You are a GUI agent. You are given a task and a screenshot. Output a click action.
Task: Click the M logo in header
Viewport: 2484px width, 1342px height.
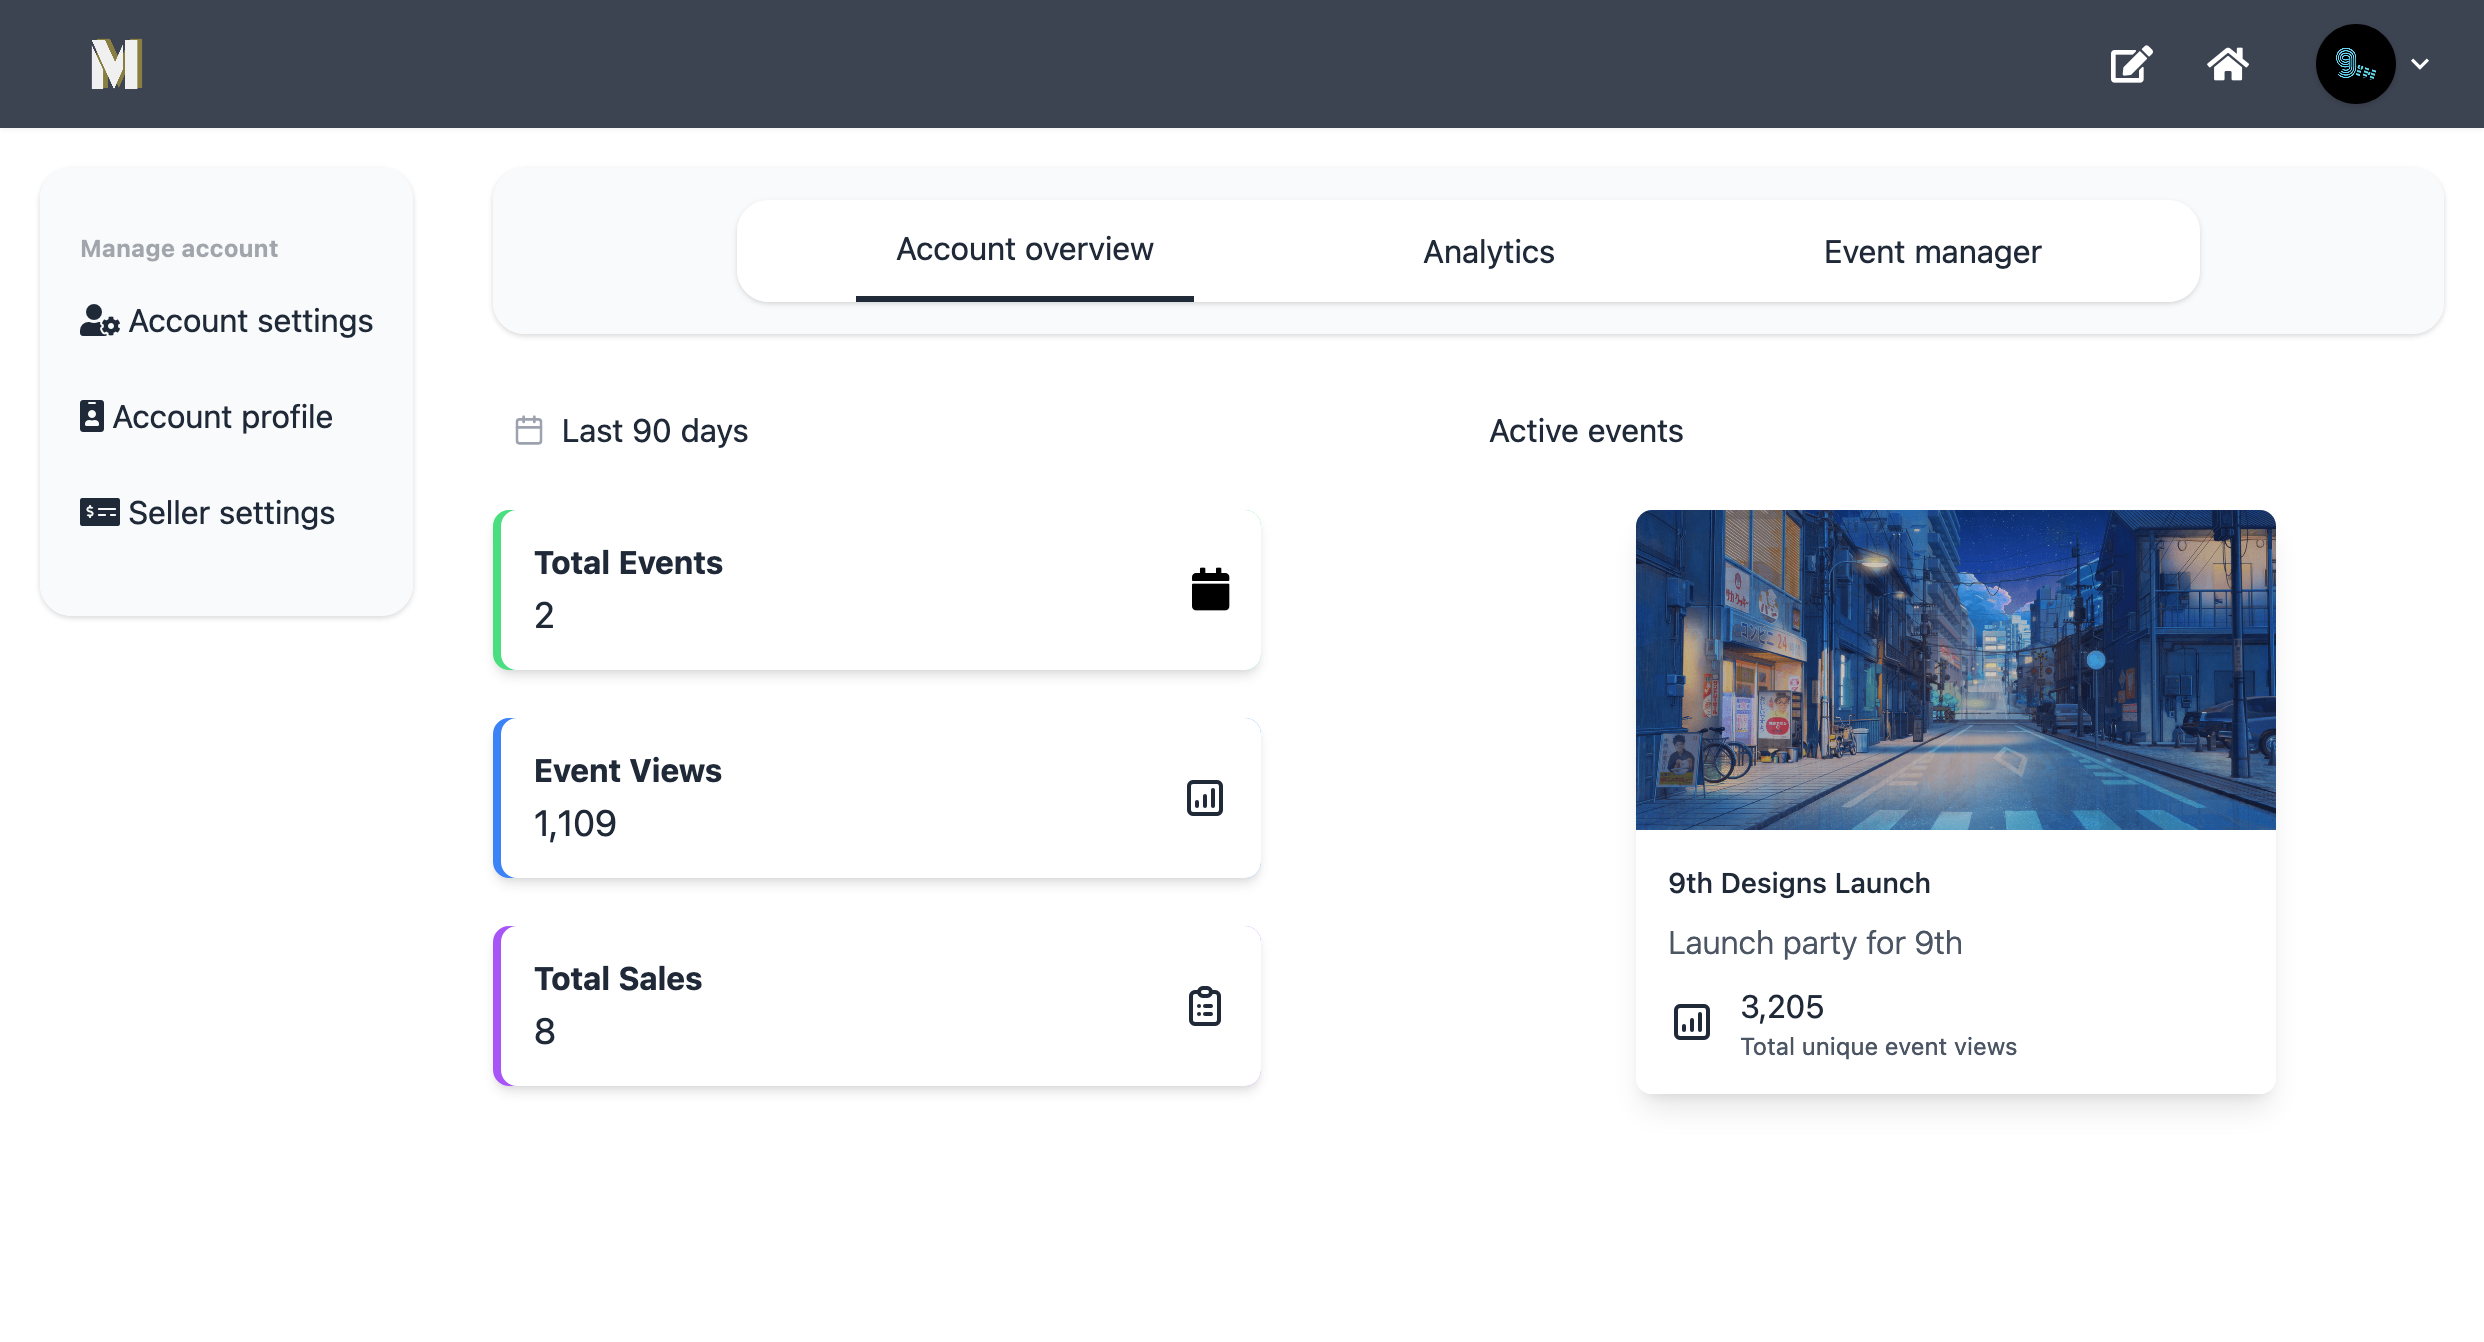point(116,64)
